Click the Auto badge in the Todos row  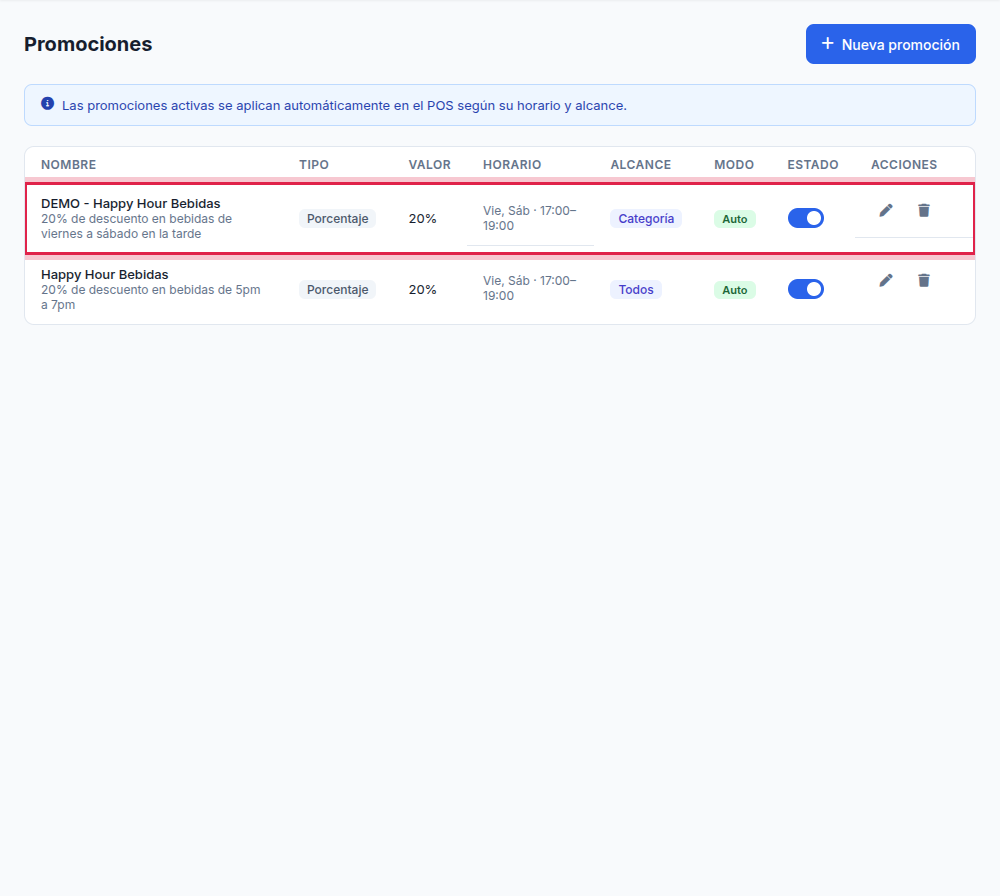click(735, 290)
